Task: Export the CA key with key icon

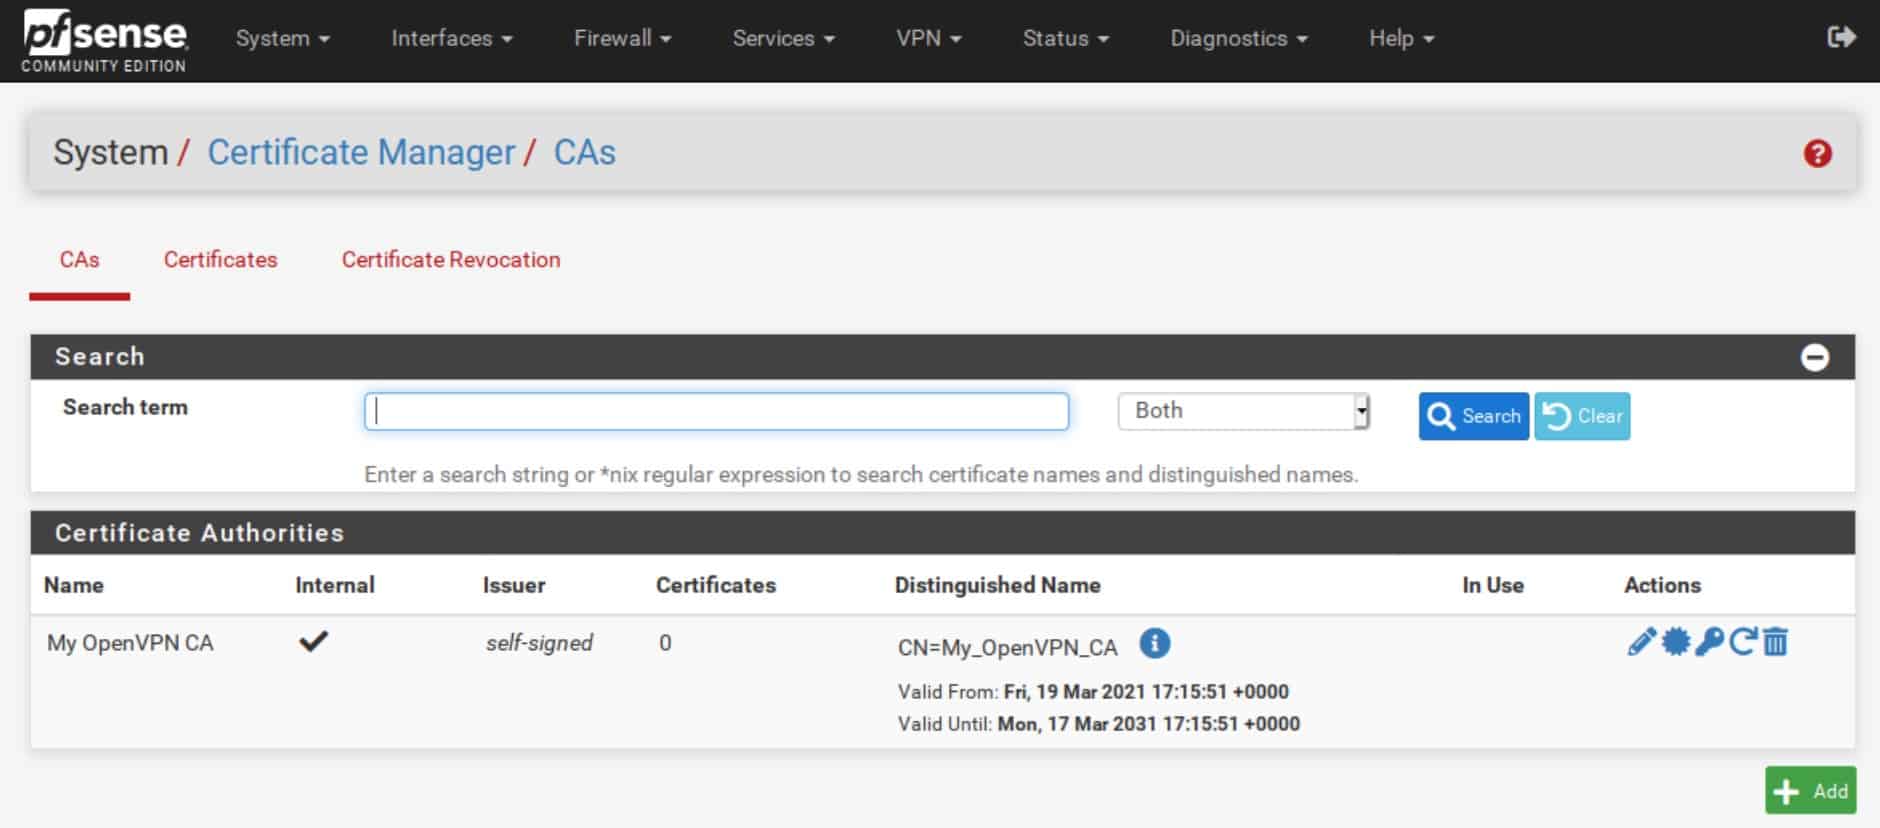Action: click(1709, 641)
